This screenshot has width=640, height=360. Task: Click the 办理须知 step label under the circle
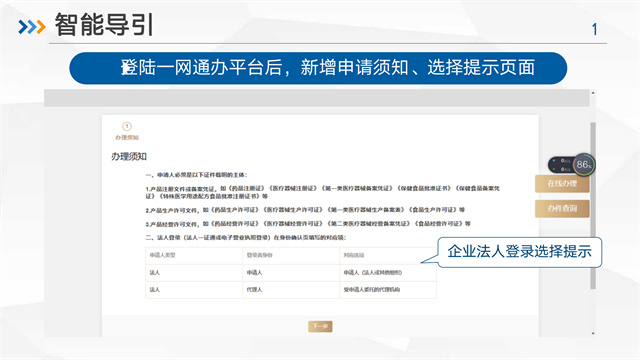pyautogui.click(x=127, y=138)
